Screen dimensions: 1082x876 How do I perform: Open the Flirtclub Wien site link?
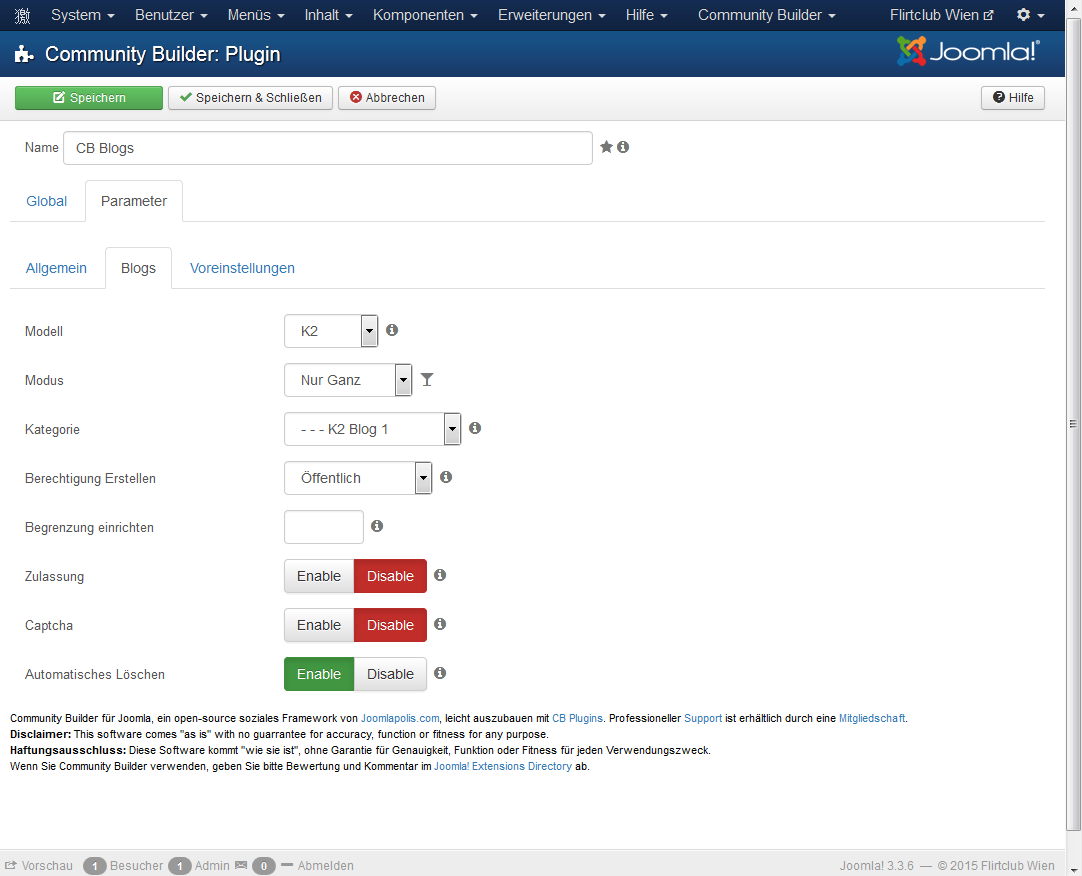(x=941, y=15)
